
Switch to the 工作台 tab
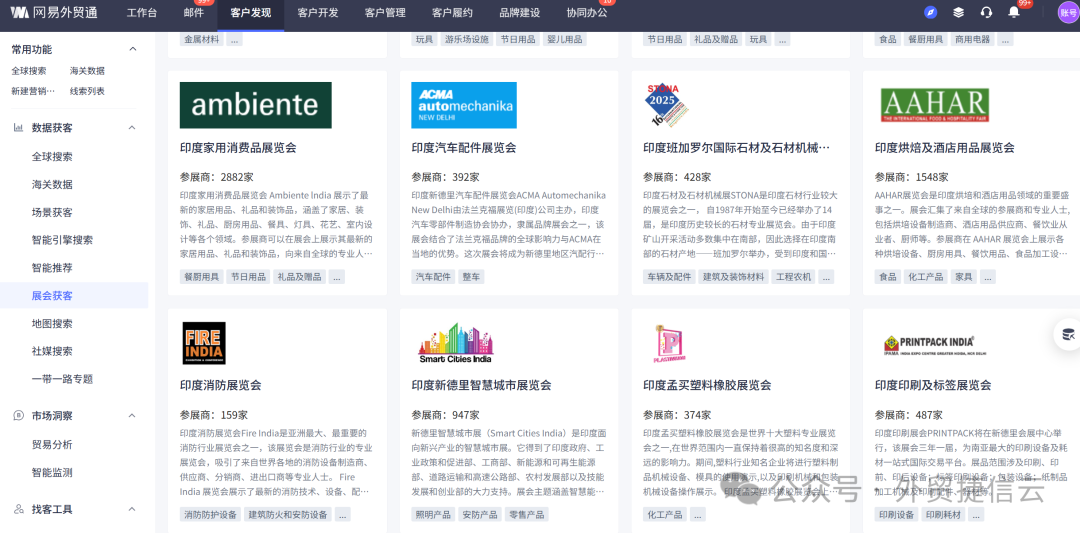pos(142,12)
